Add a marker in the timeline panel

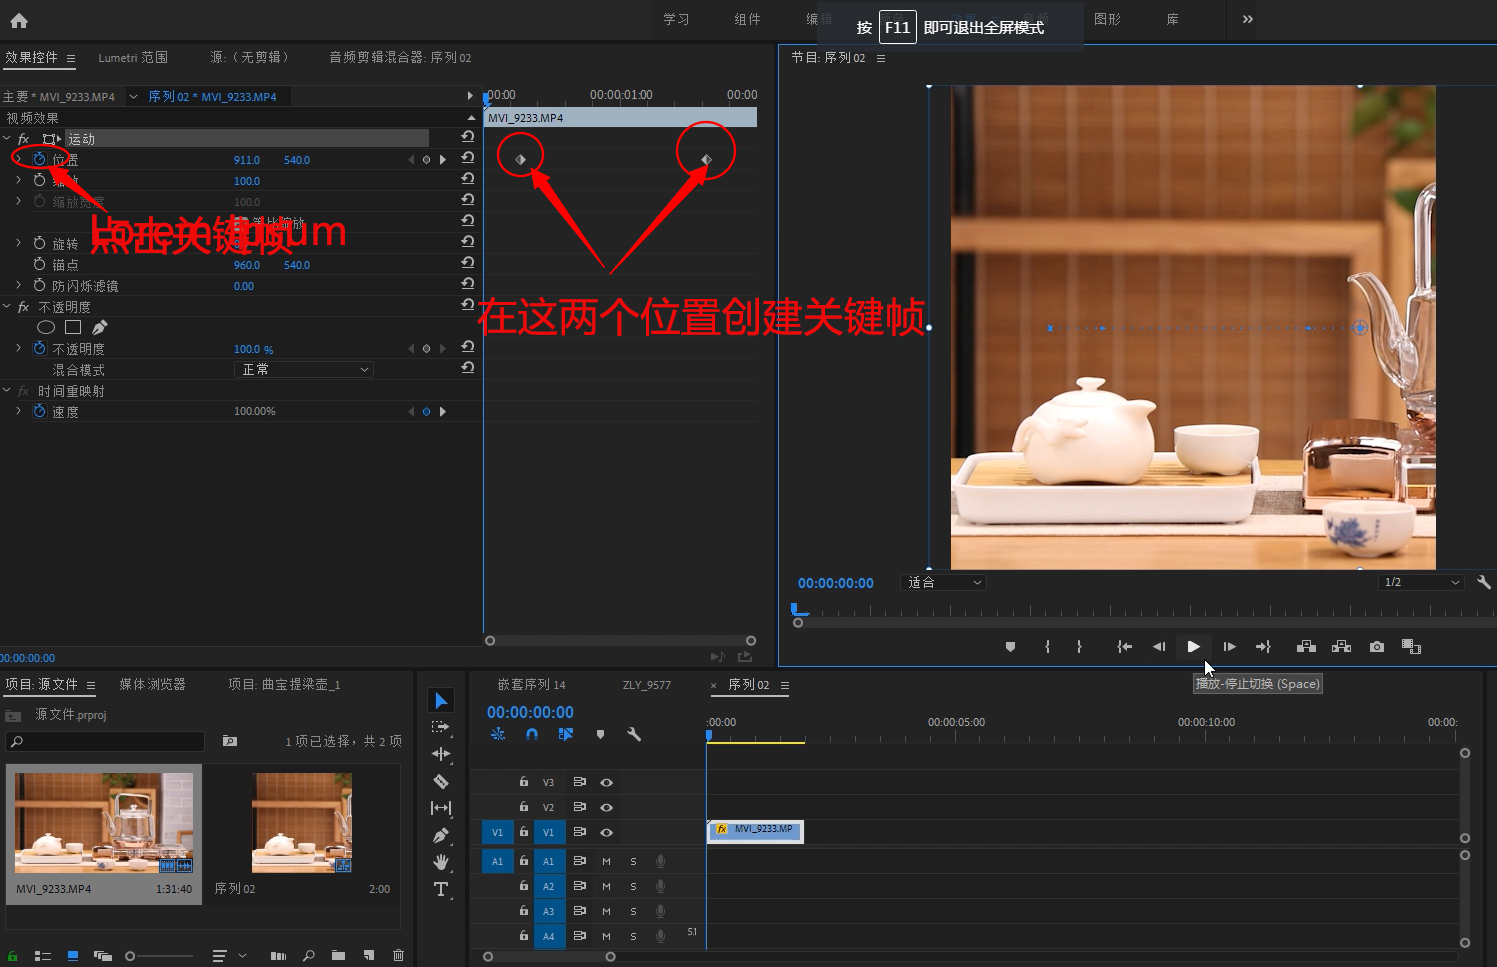tap(600, 734)
